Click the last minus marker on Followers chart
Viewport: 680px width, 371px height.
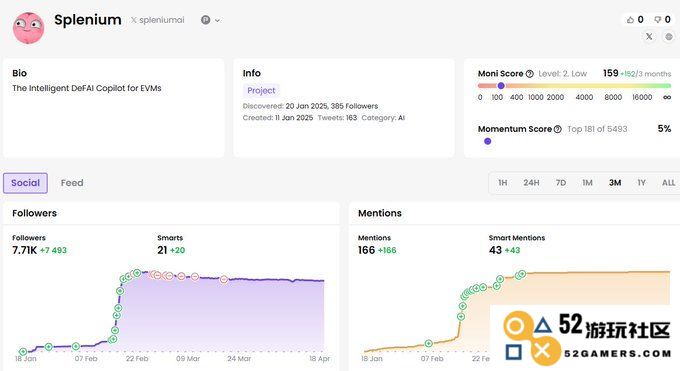223,279
